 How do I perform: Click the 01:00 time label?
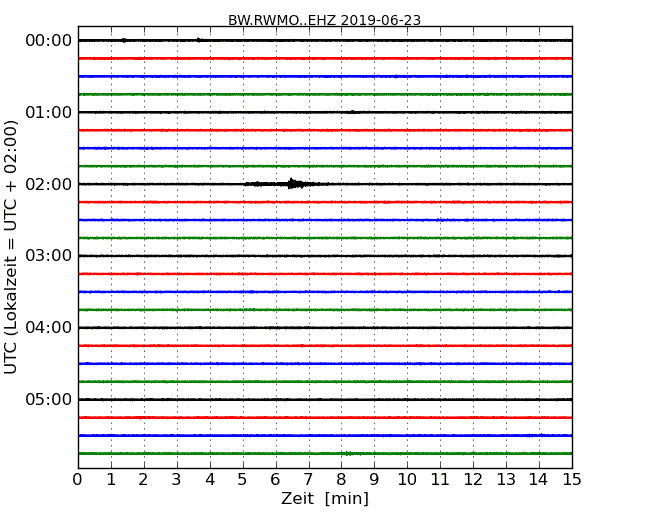(x=49, y=112)
